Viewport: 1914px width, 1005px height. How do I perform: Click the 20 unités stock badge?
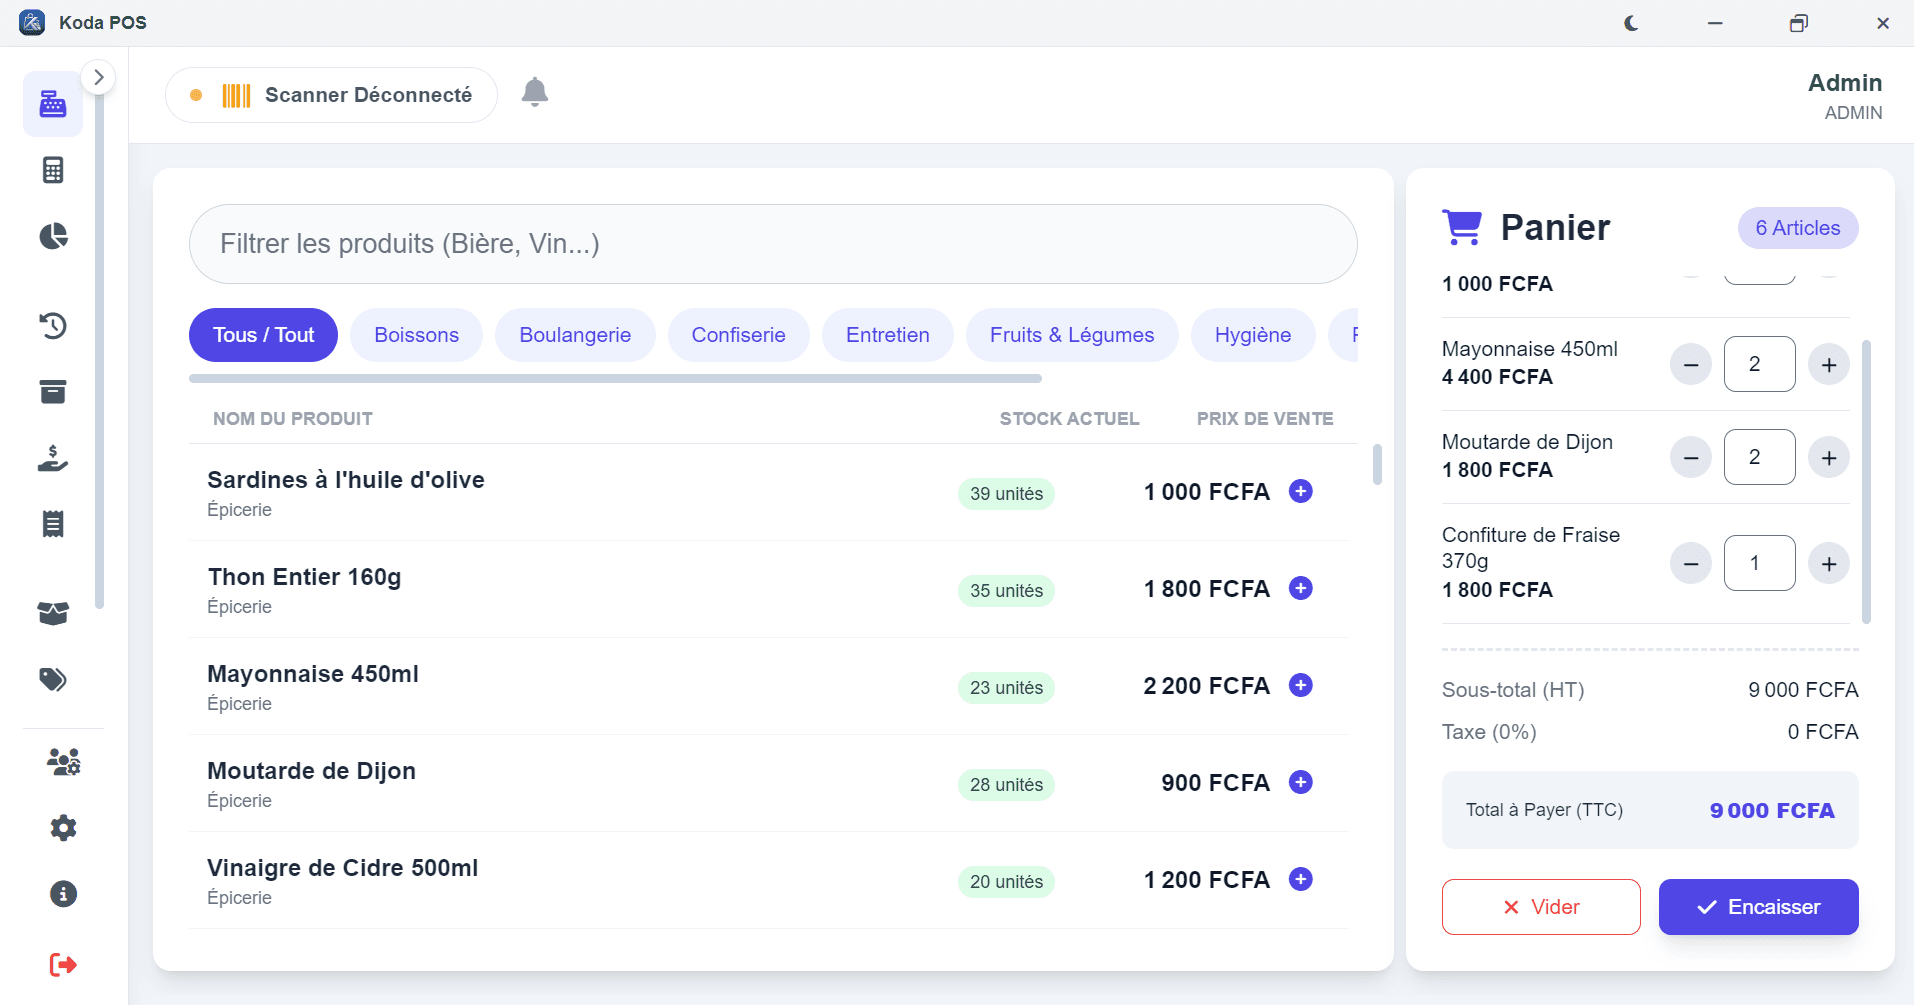pyautogui.click(x=1006, y=882)
